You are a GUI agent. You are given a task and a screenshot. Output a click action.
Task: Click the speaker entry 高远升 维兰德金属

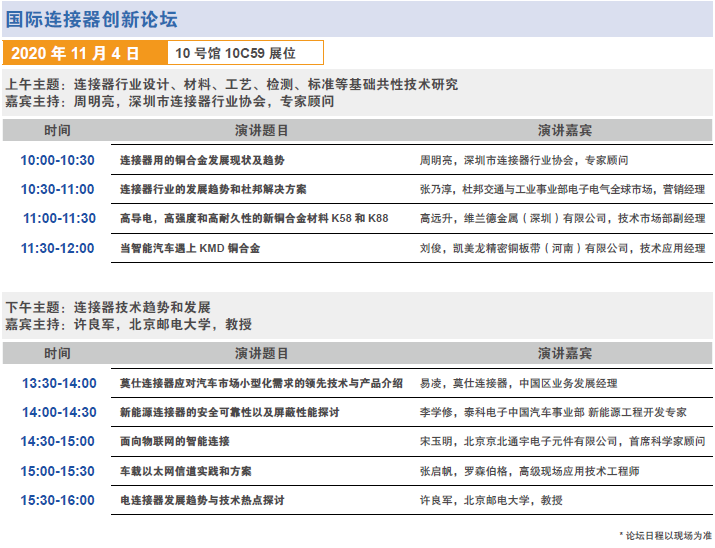click(x=562, y=218)
